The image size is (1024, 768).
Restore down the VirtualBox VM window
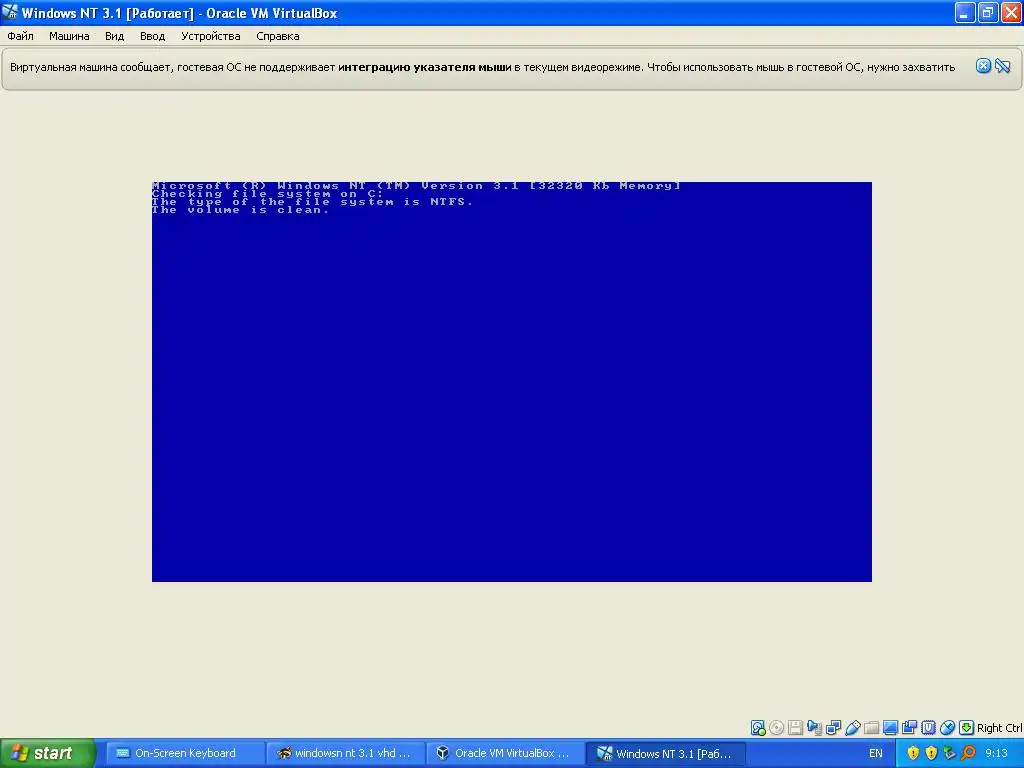[987, 12]
